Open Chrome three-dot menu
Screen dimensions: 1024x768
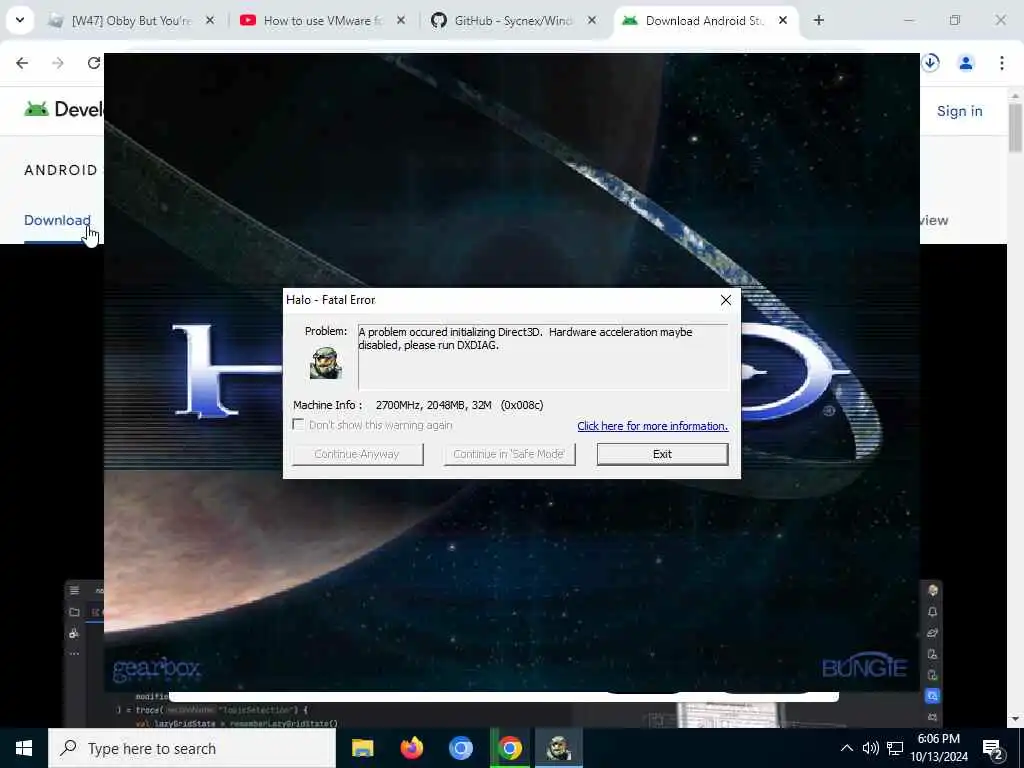point(1001,63)
